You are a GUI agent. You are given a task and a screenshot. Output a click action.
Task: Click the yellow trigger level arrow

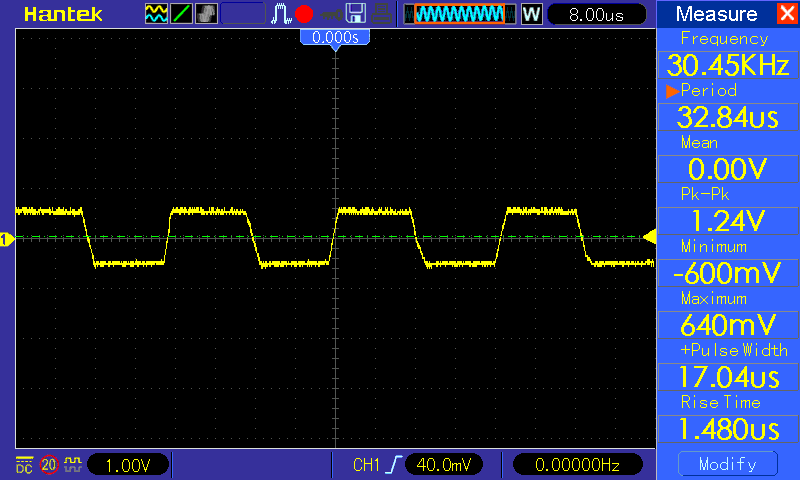coord(649,237)
